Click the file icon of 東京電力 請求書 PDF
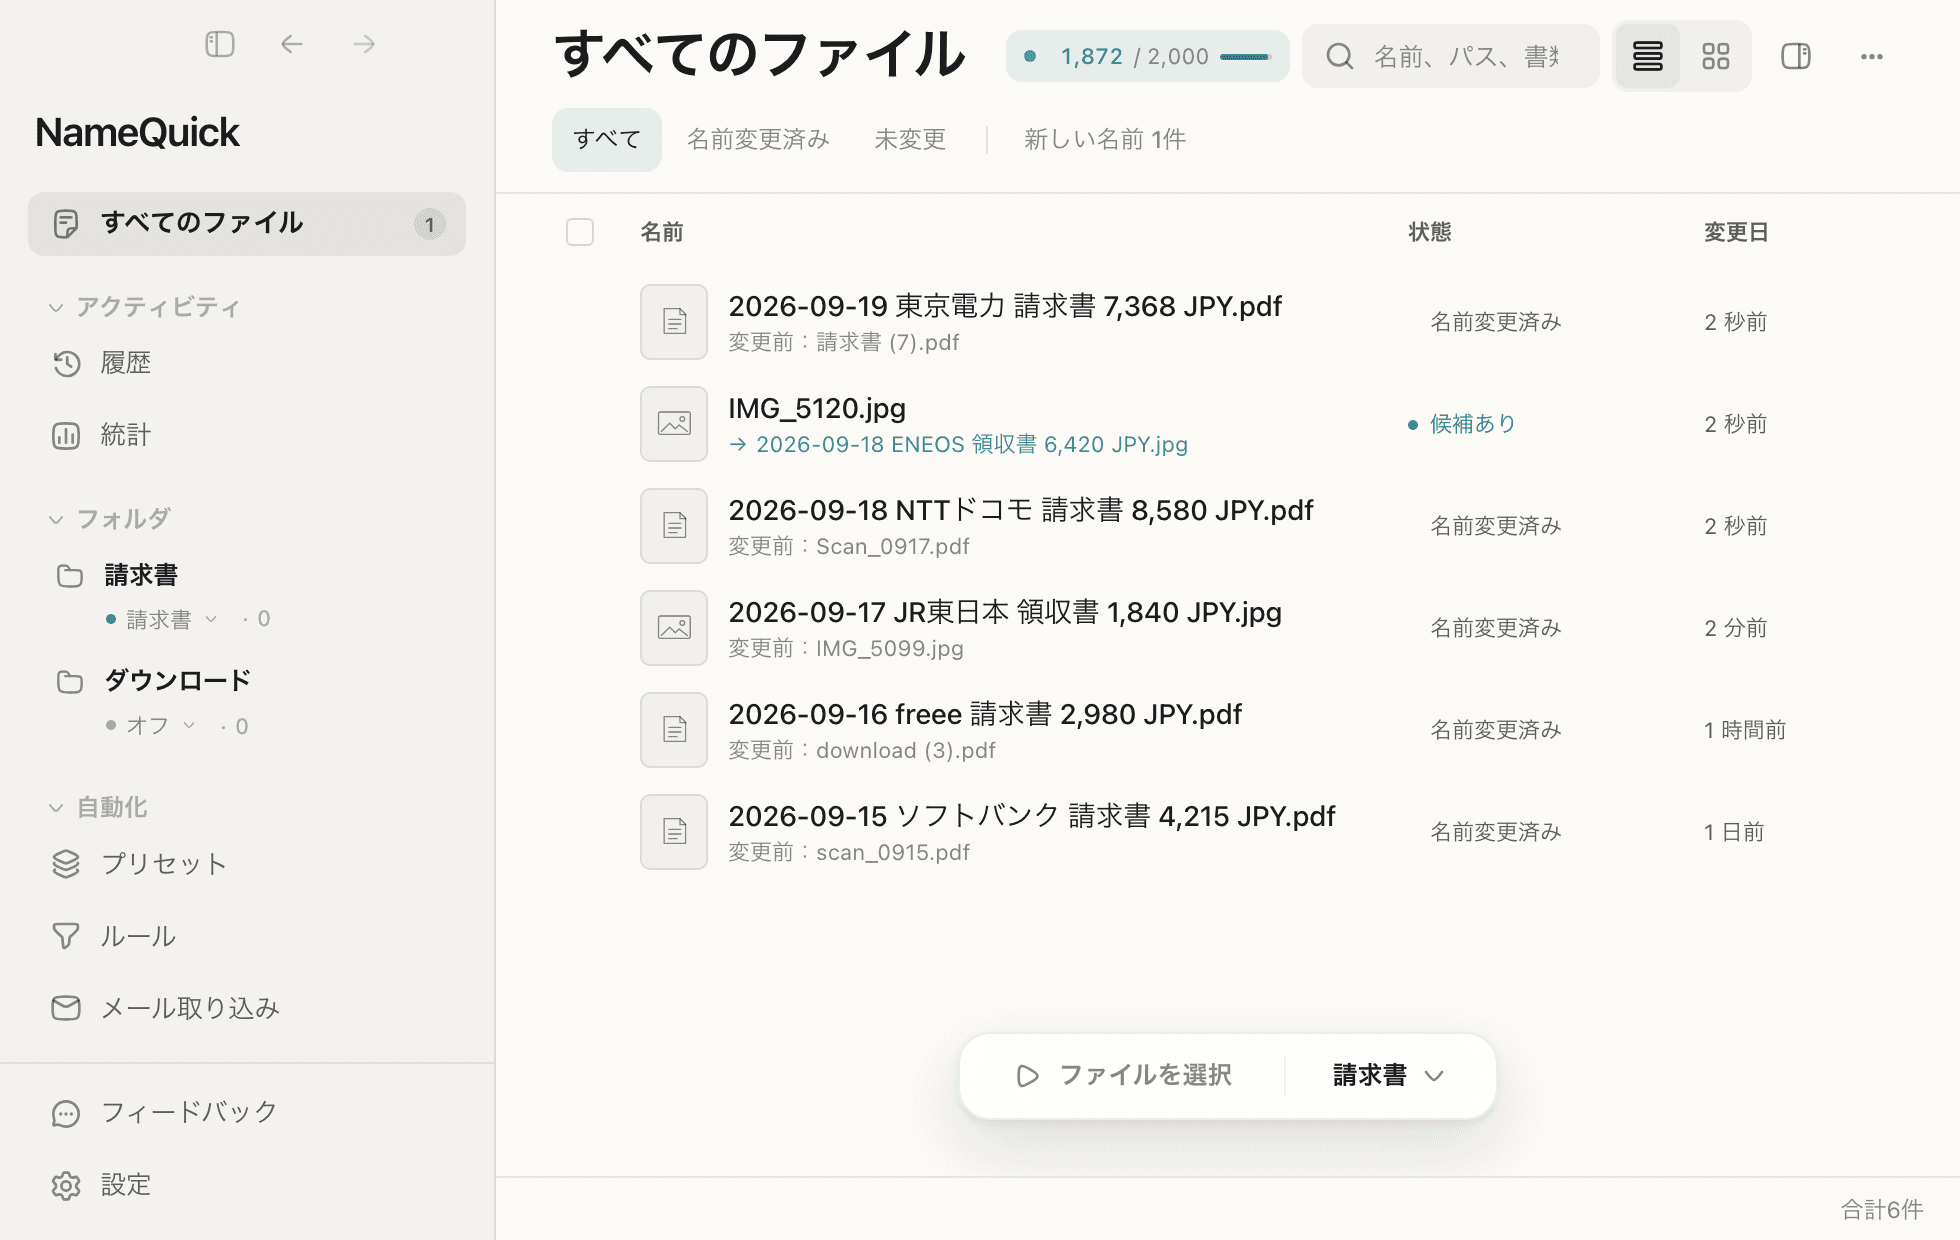1960x1240 pixels. (674, 322)
